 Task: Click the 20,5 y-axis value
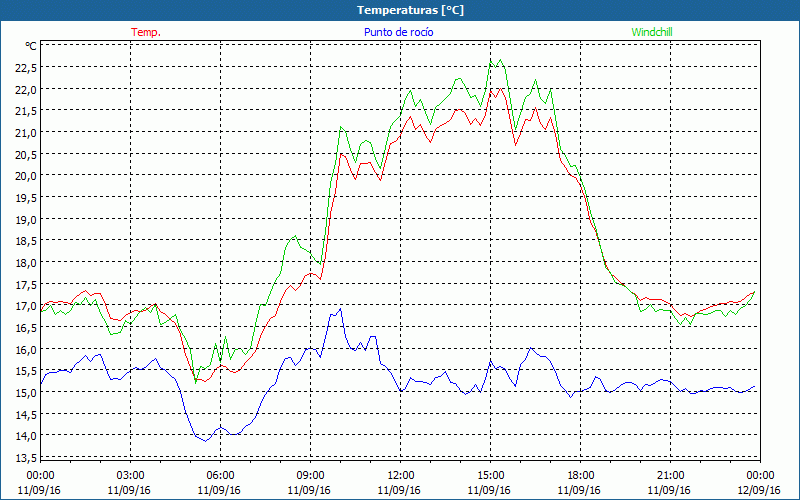[26, 154]
